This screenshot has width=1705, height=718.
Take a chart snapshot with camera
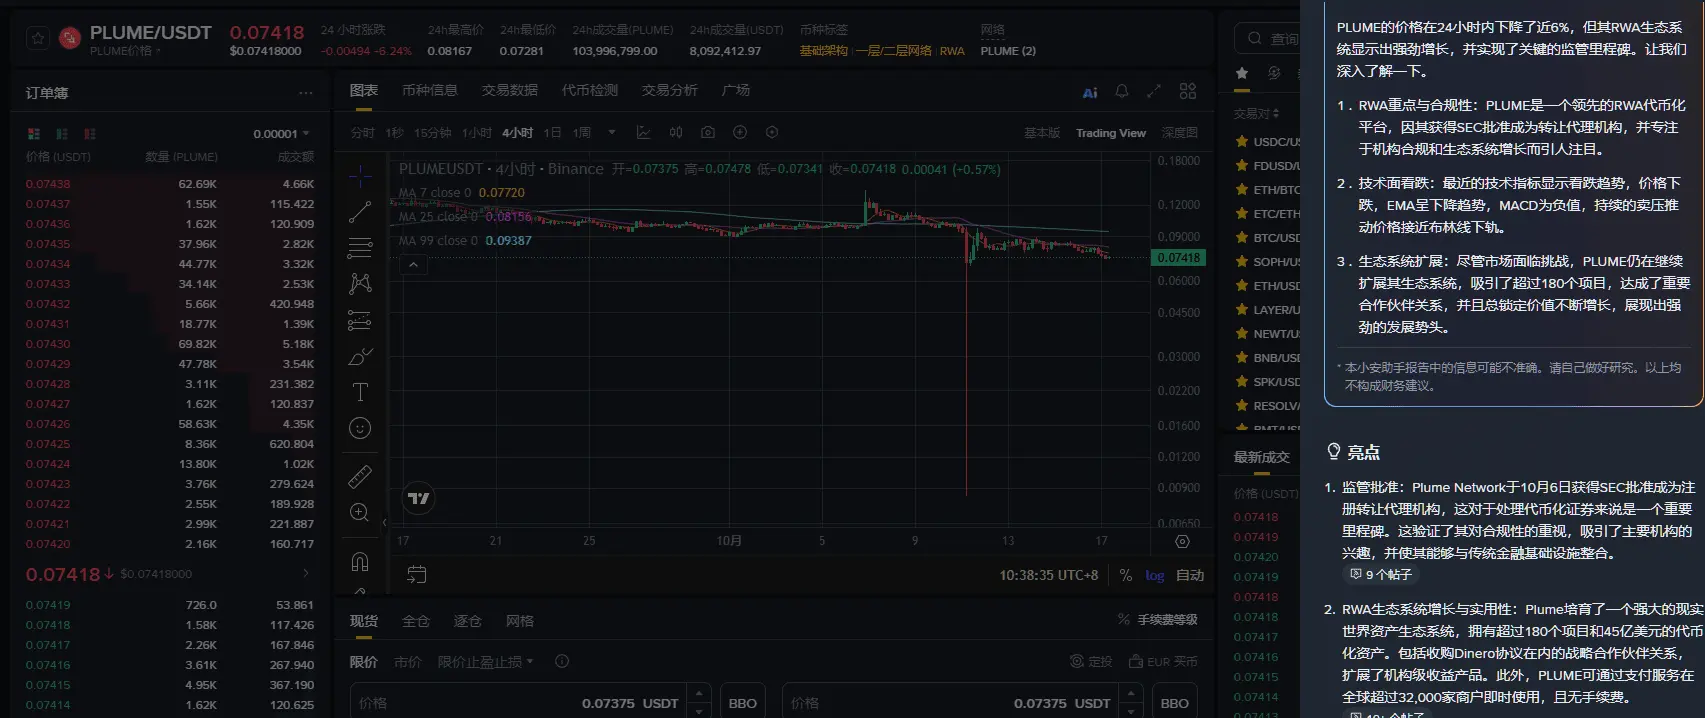[x=708, y=132]
